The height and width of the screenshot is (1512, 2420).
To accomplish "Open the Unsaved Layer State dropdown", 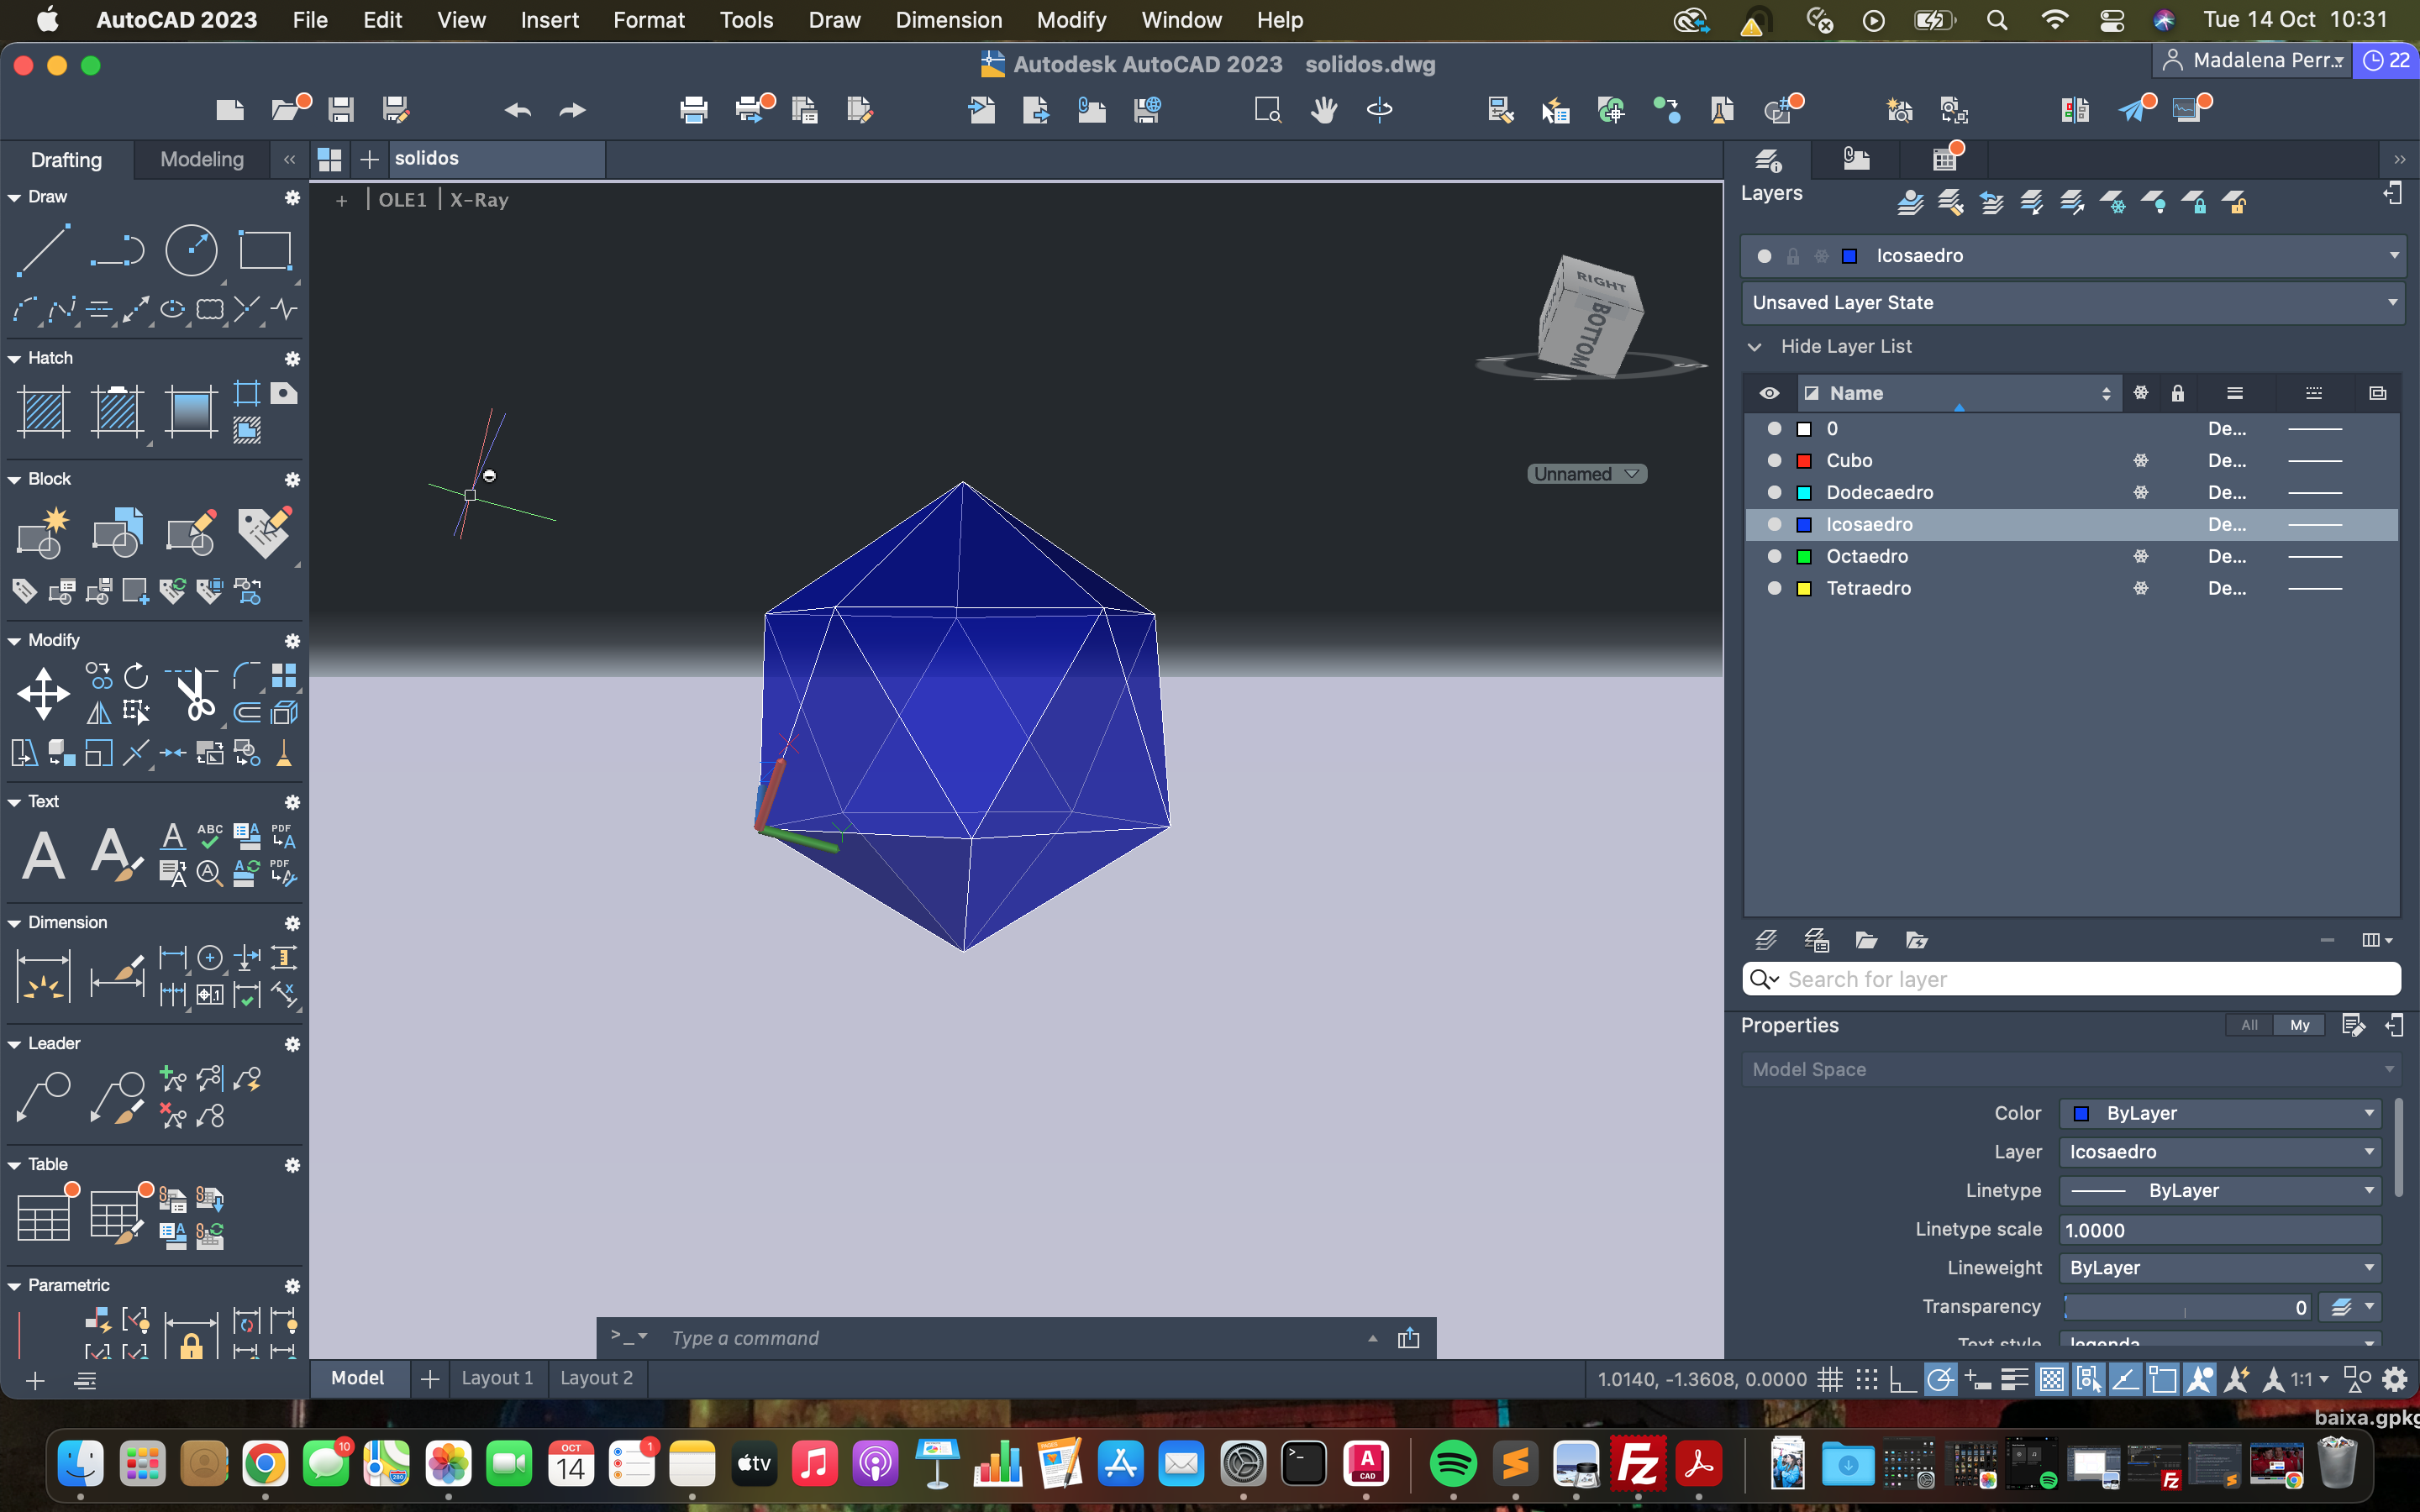I will click(x=2393, y=302).
